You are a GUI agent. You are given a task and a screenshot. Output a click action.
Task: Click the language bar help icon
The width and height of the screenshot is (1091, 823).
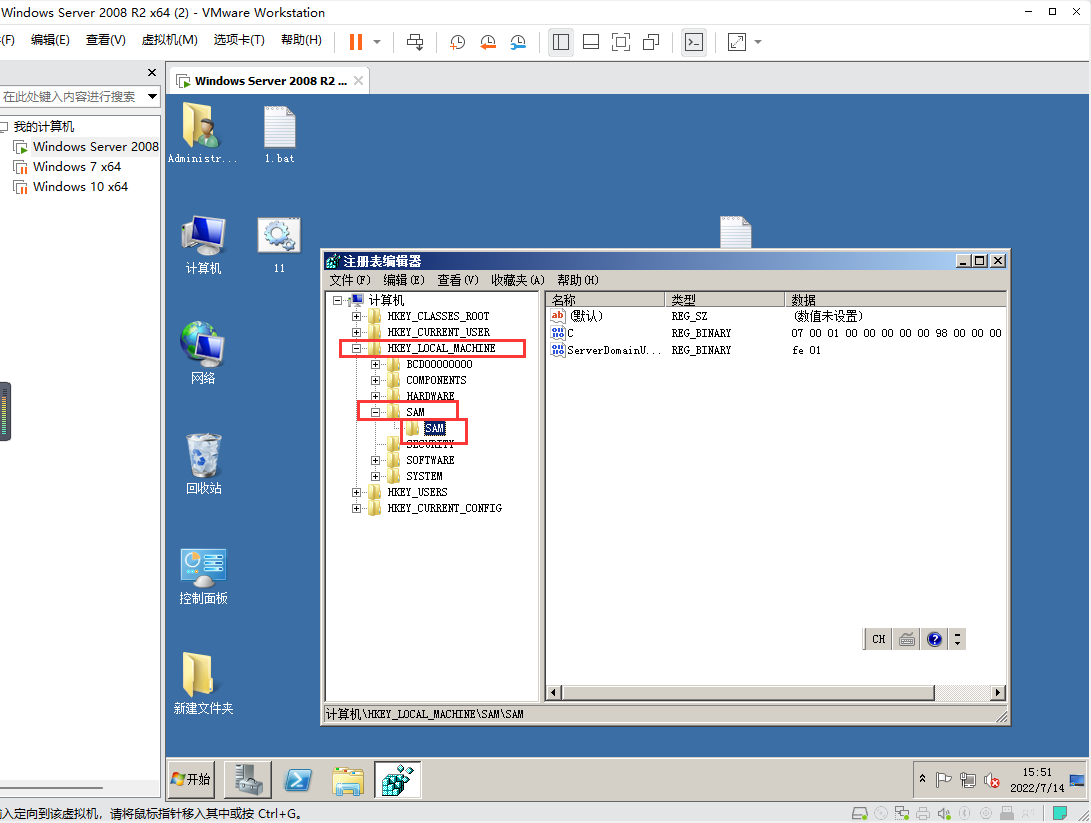(934, 639)
